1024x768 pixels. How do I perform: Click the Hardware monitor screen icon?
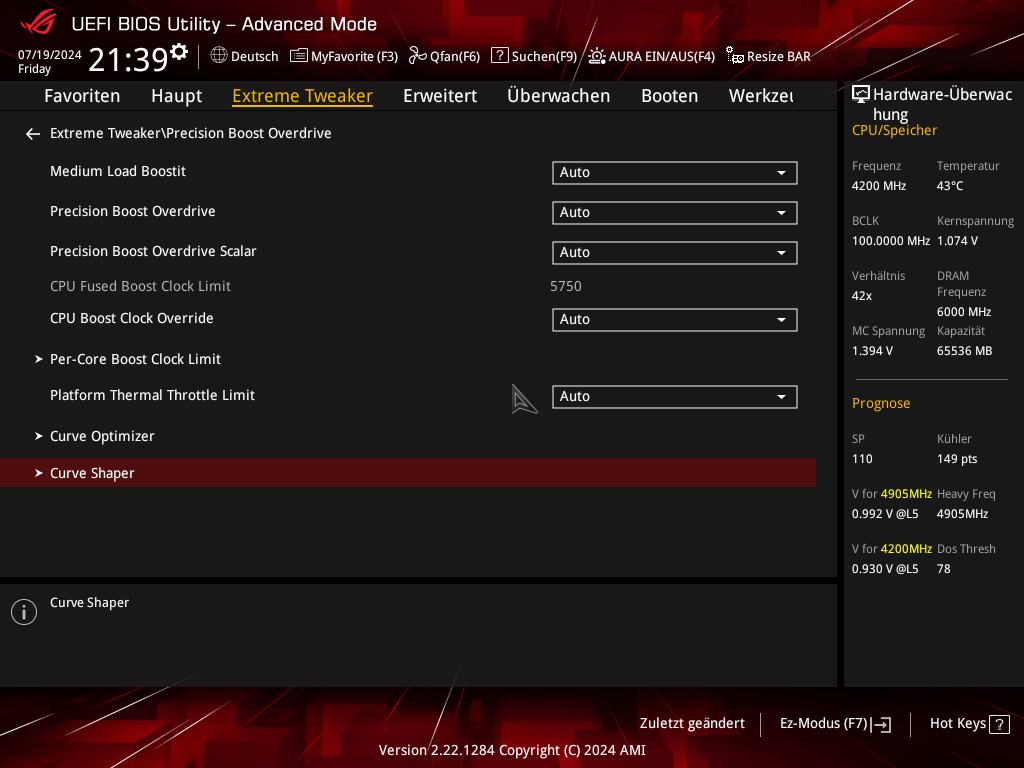pos(861,95)
